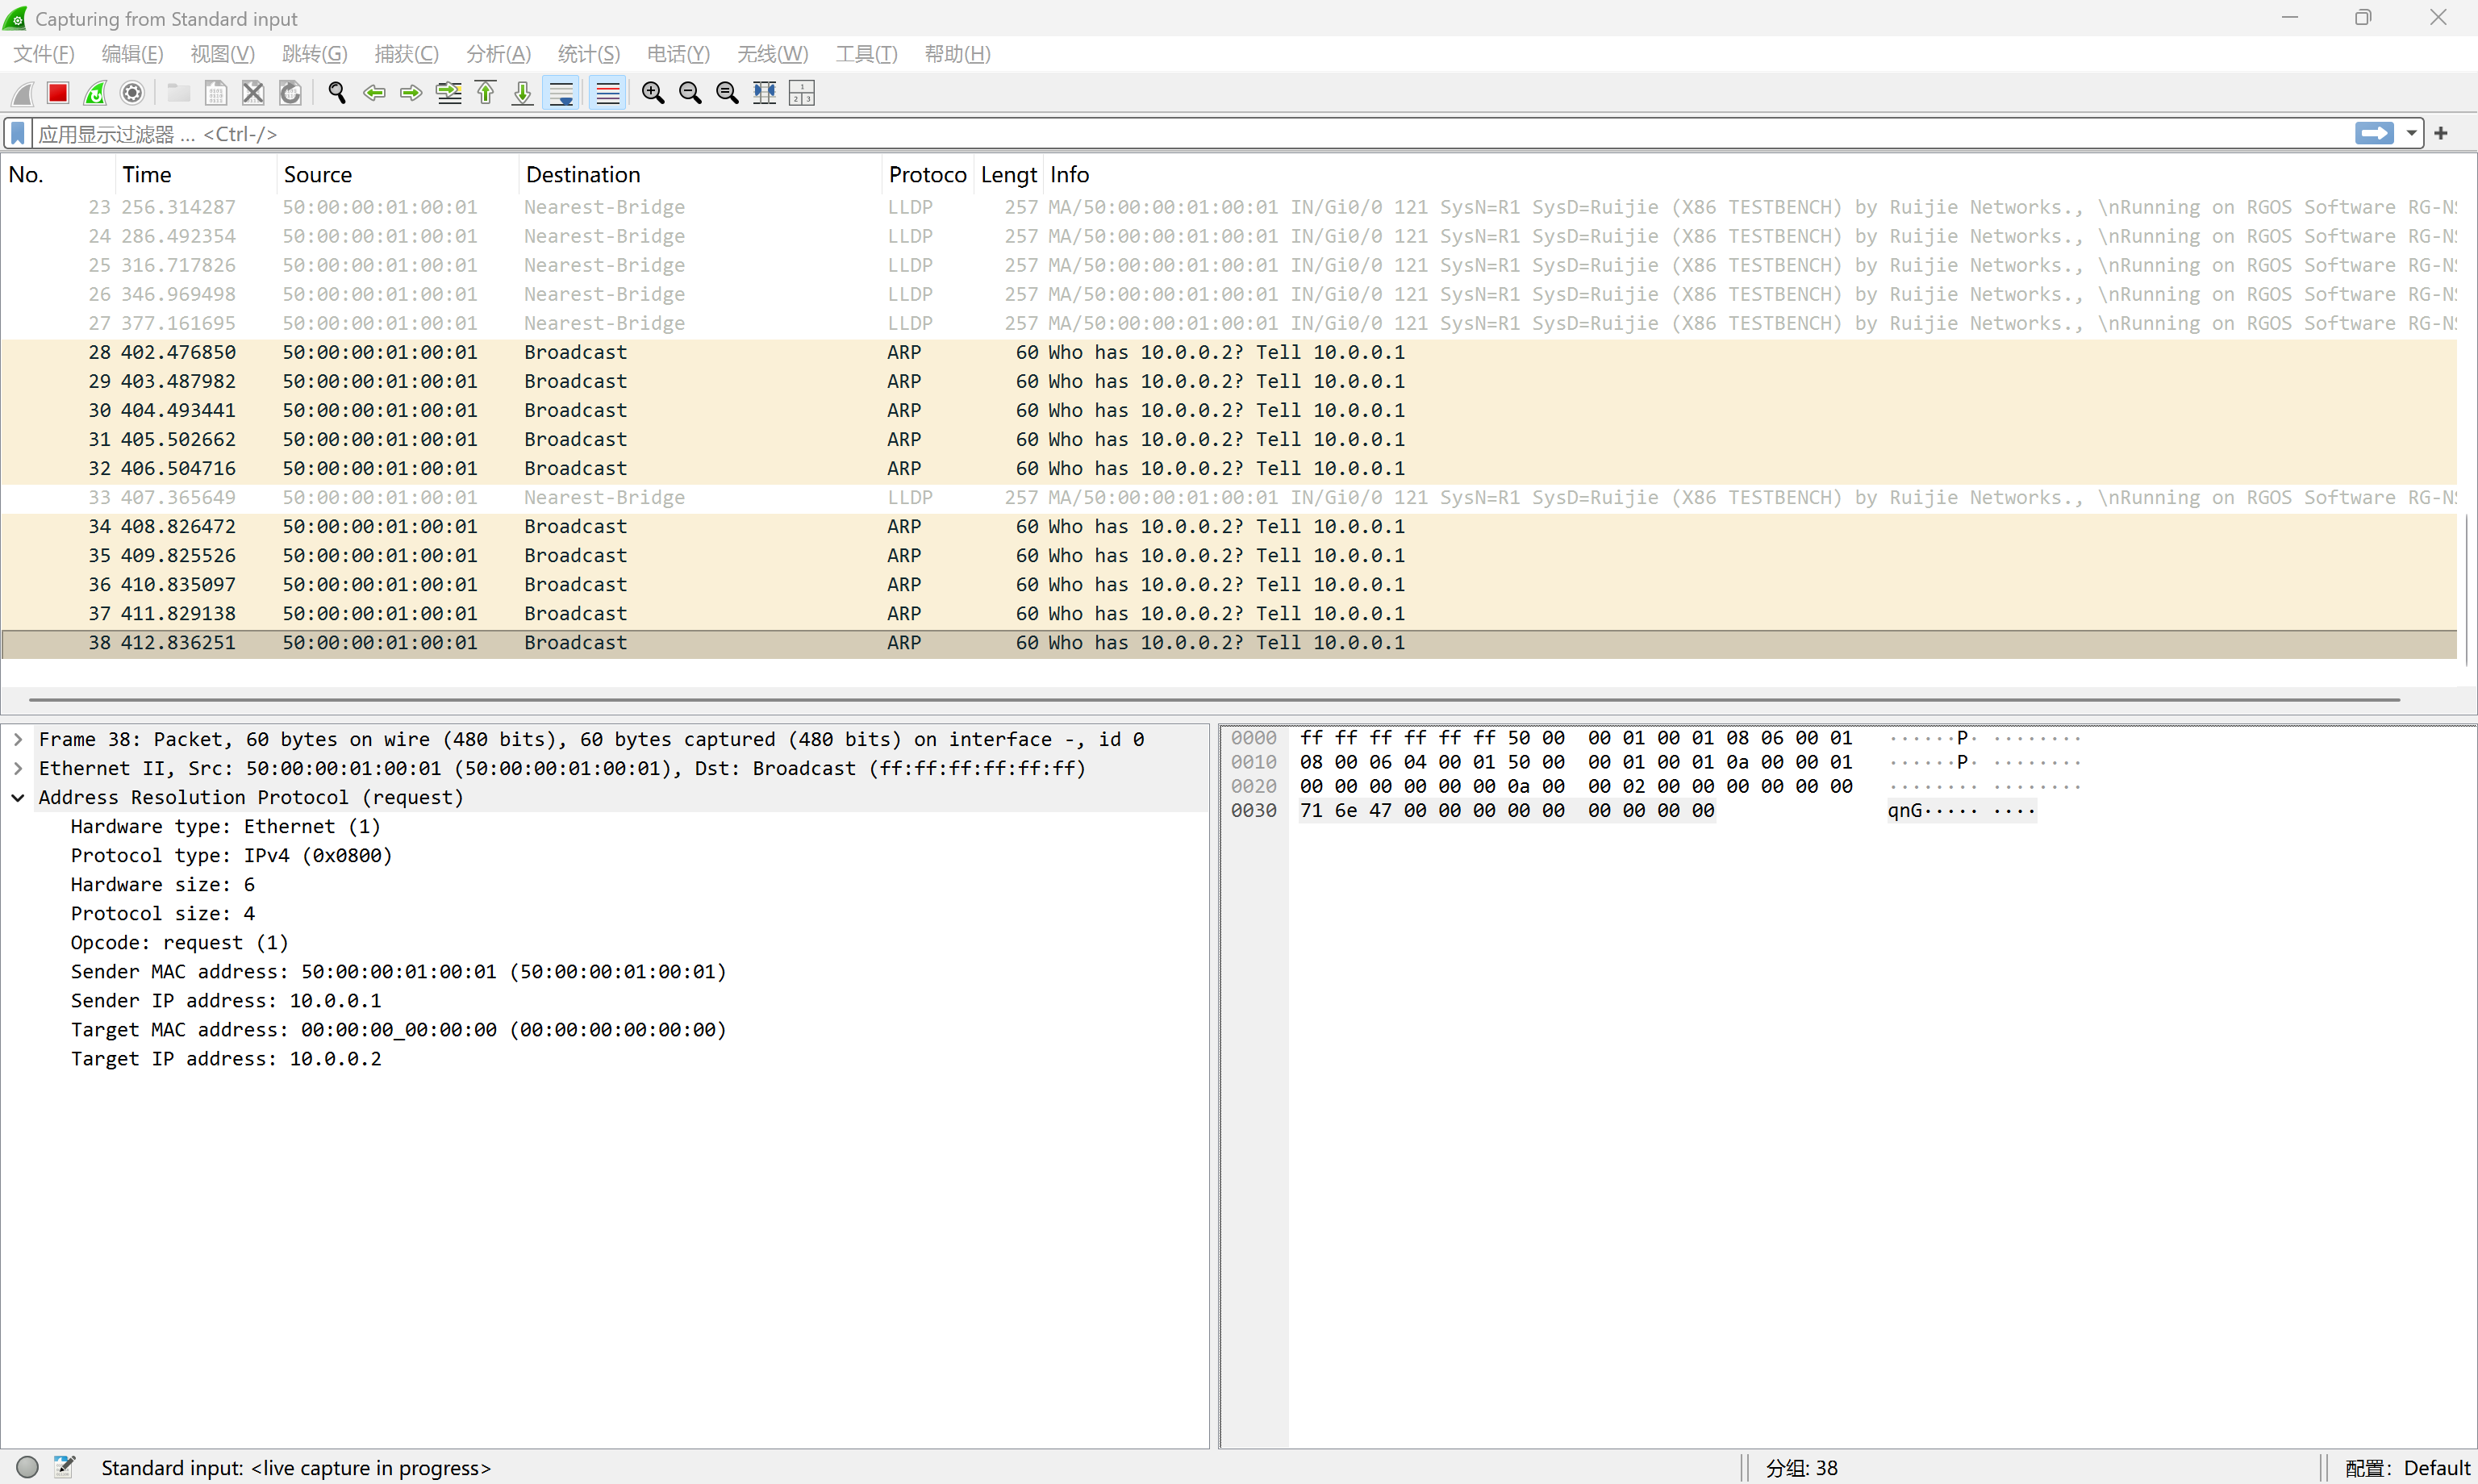Viewport: 2478px width, 1484px height.
Task: Expand the Ethernet II tree node
Action: [18, 768]
